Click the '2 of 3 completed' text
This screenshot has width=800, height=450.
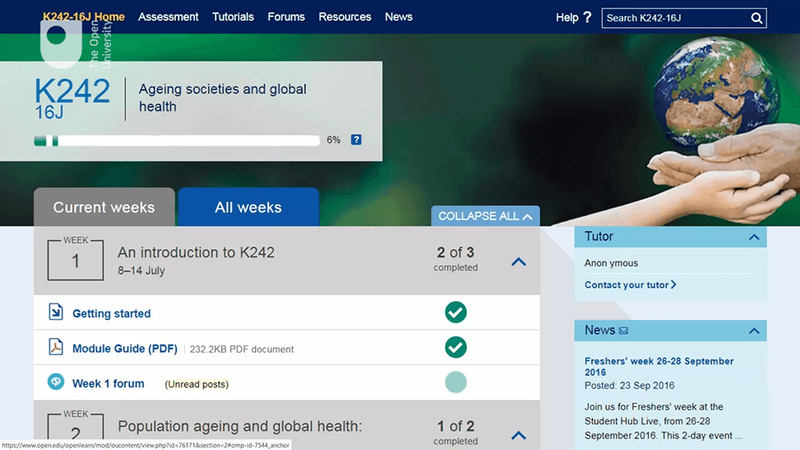click(456, 259)
